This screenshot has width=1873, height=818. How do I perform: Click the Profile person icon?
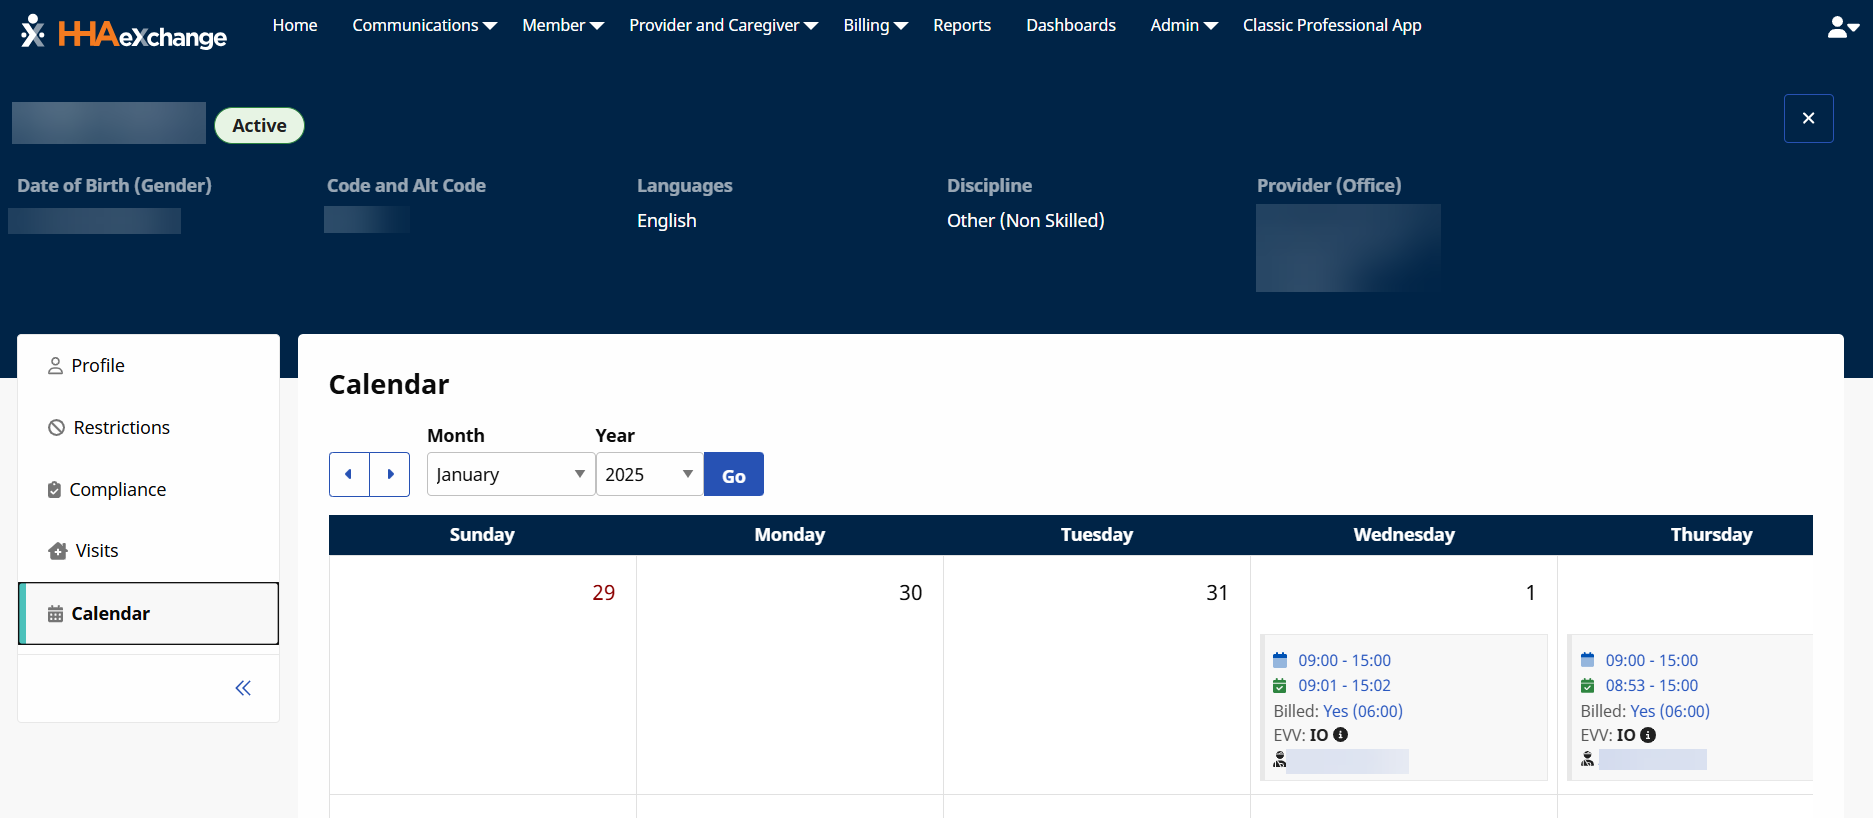(55, 366)
